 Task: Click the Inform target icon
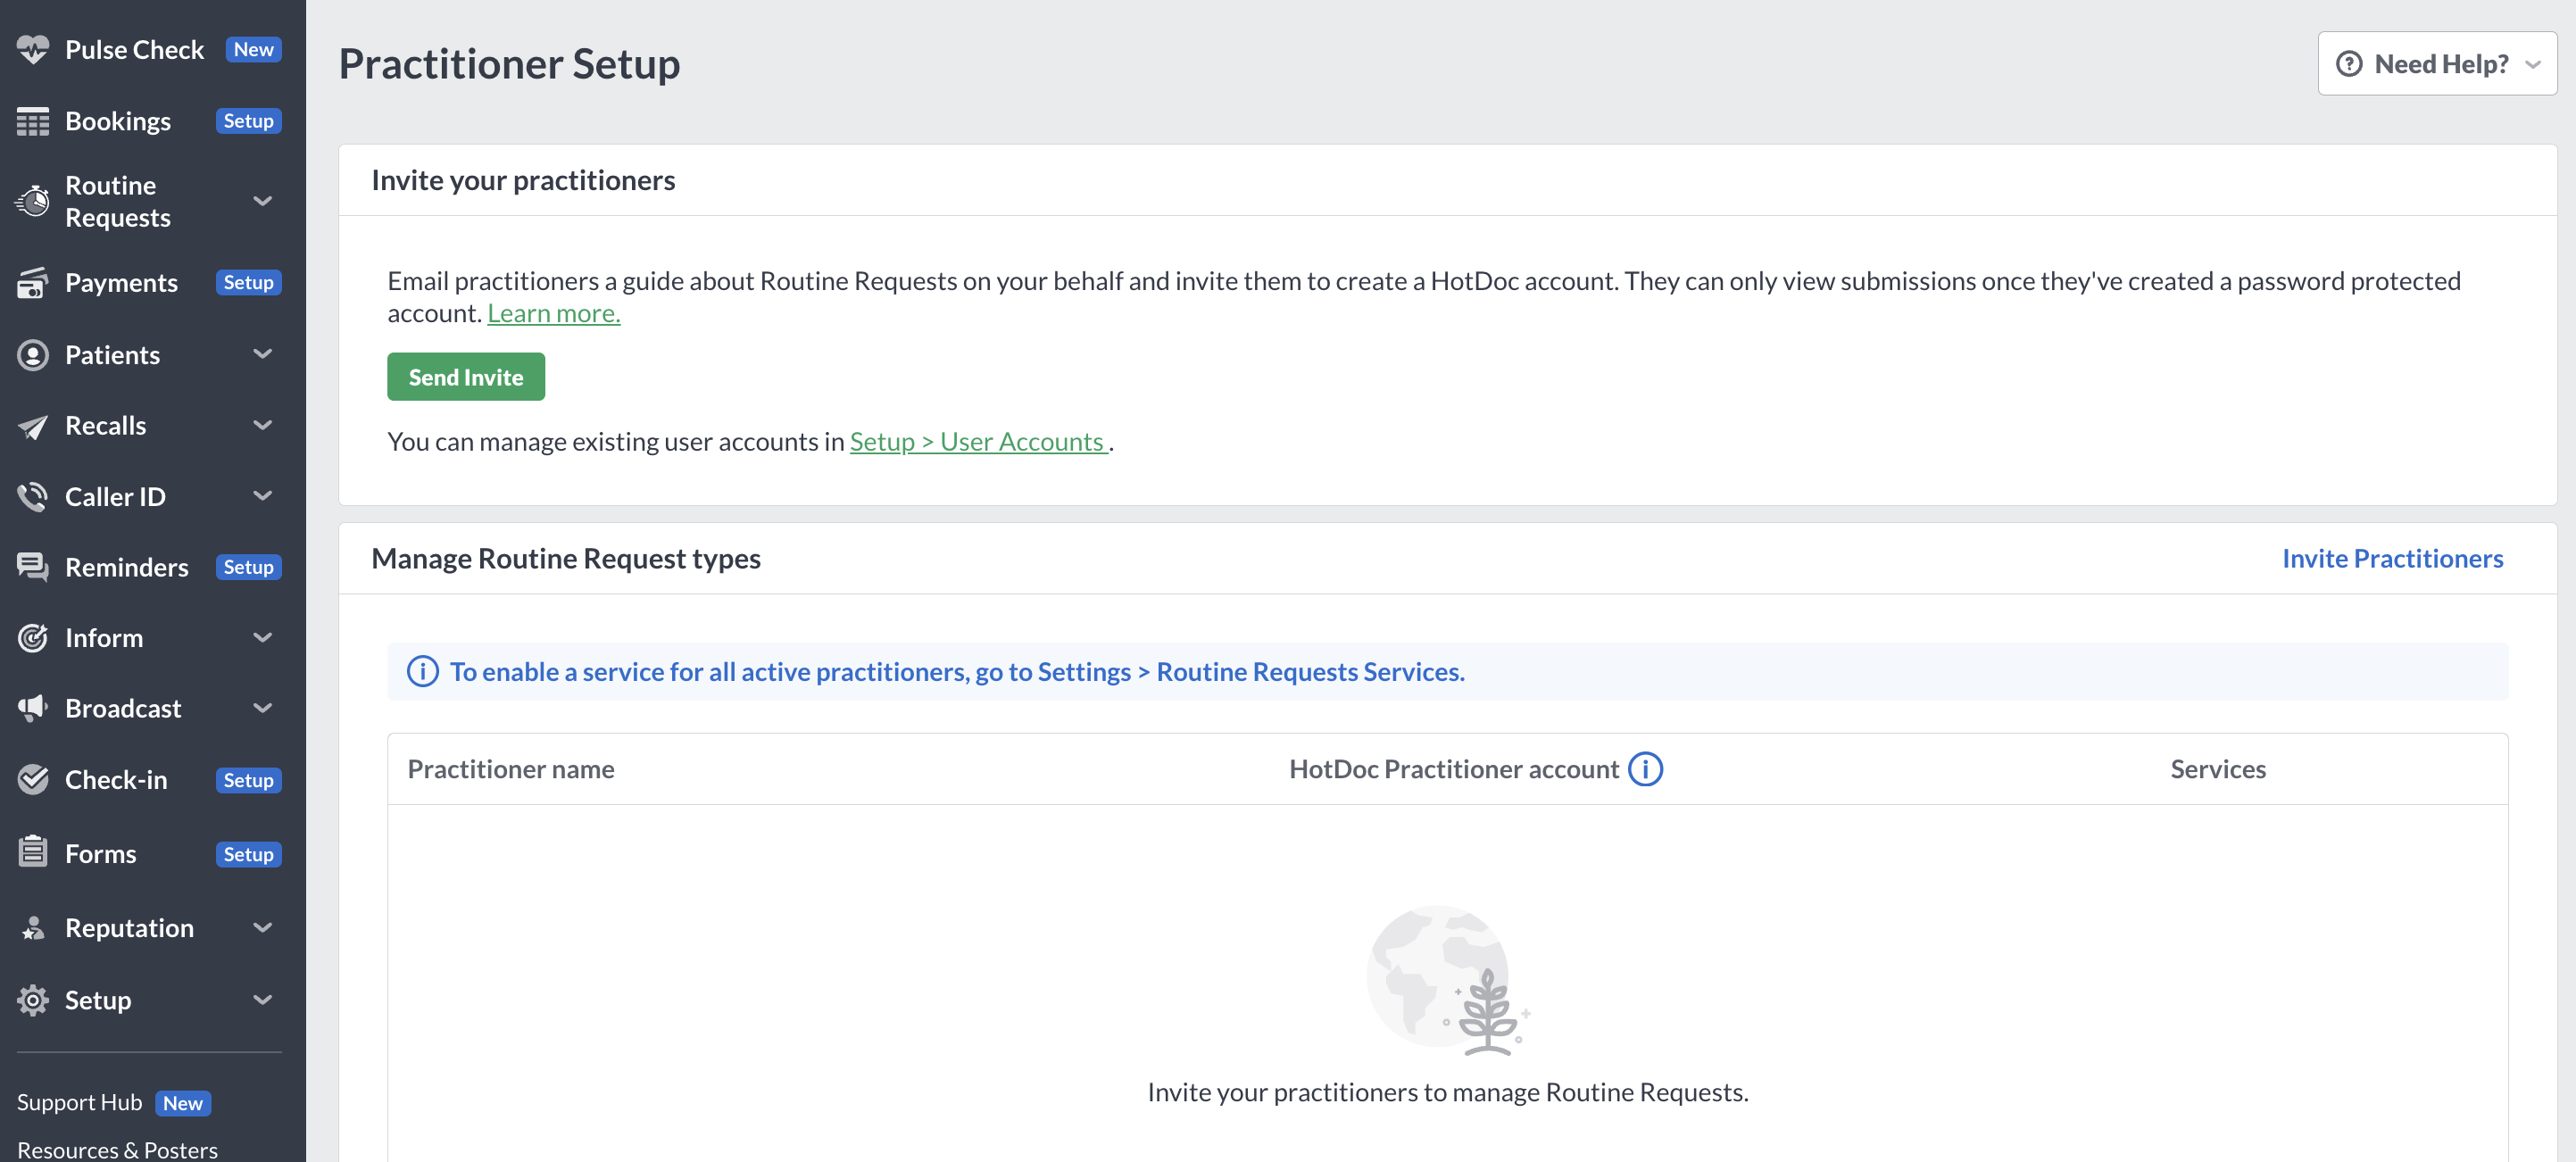point(33,638)
